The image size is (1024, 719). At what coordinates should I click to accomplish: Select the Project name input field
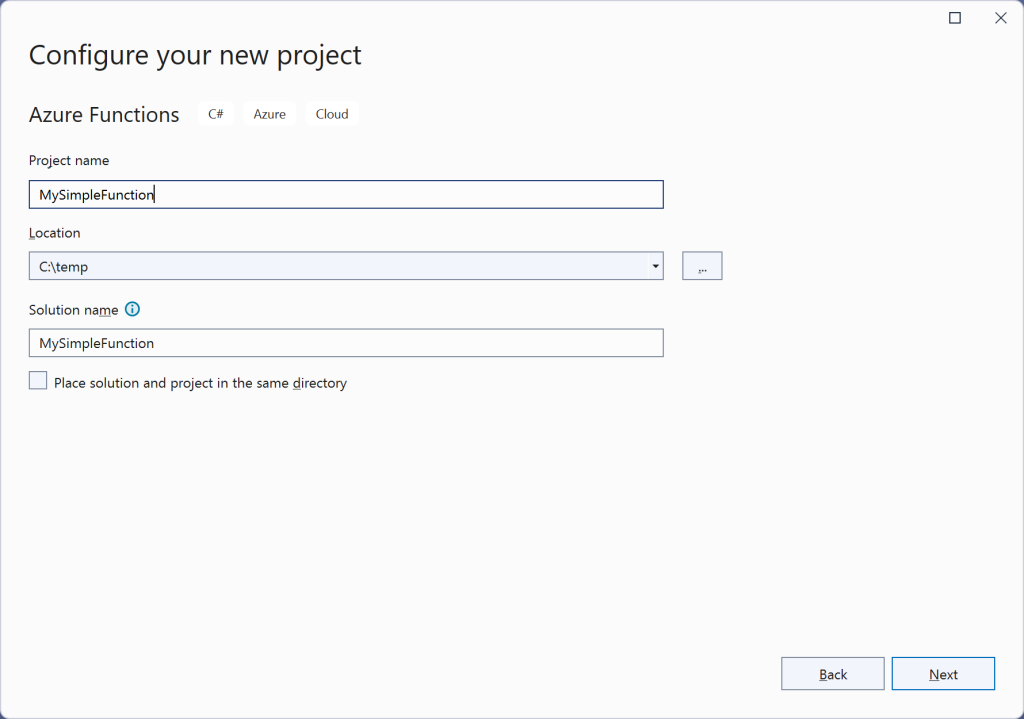(345, 194)
